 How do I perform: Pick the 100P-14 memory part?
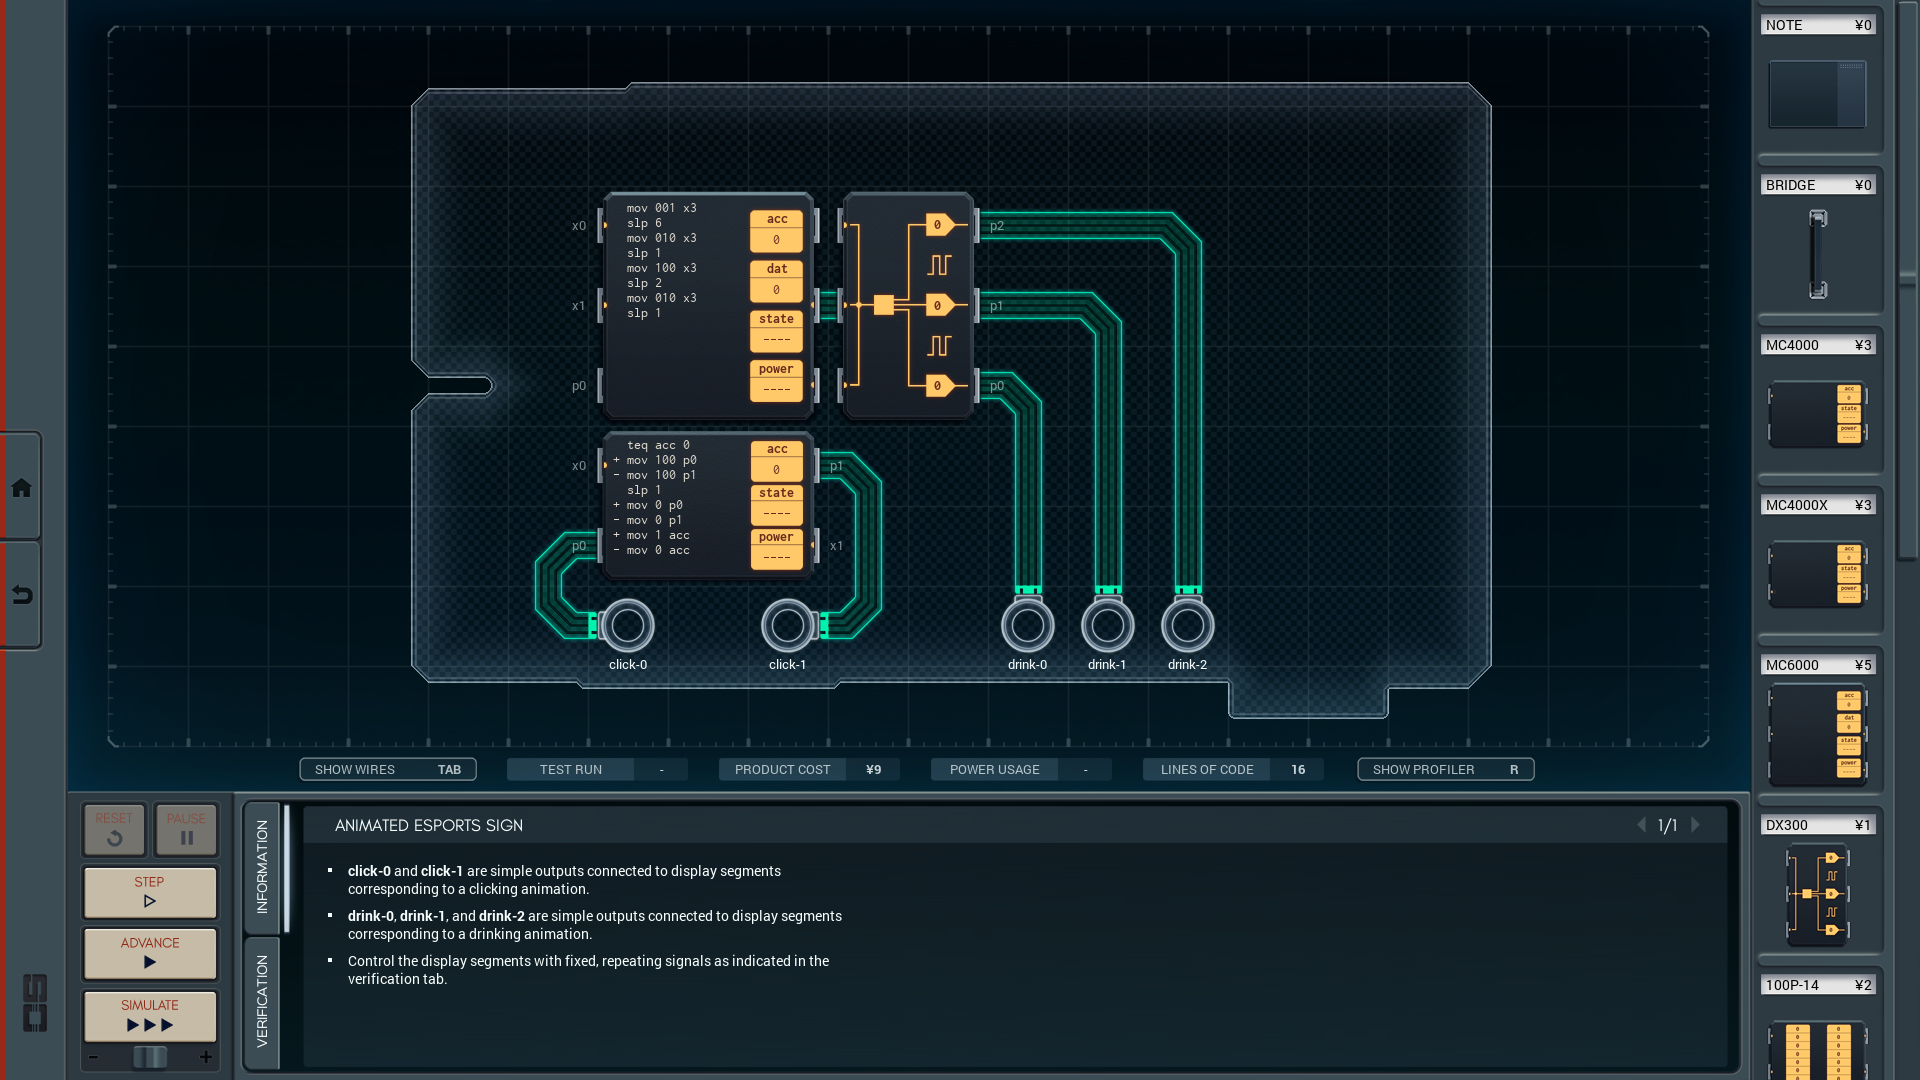coord(1818,1050)
